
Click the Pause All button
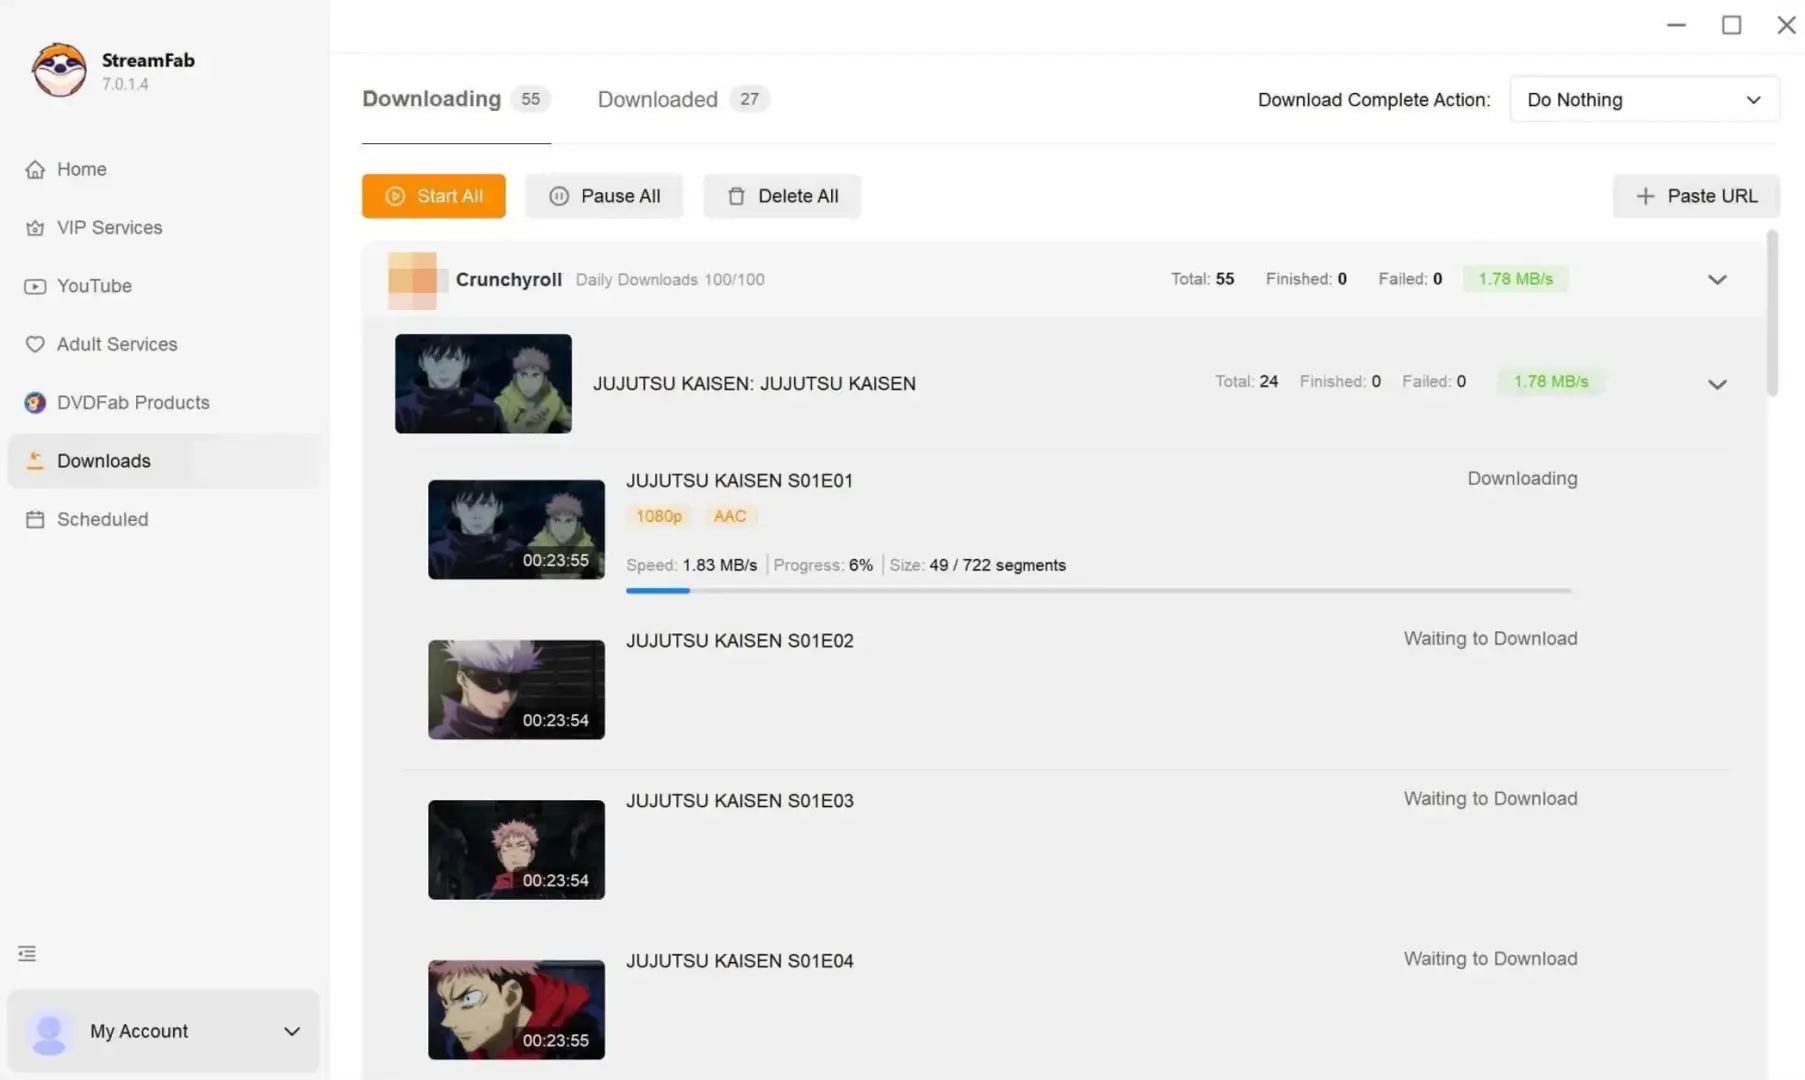point(604,196)
